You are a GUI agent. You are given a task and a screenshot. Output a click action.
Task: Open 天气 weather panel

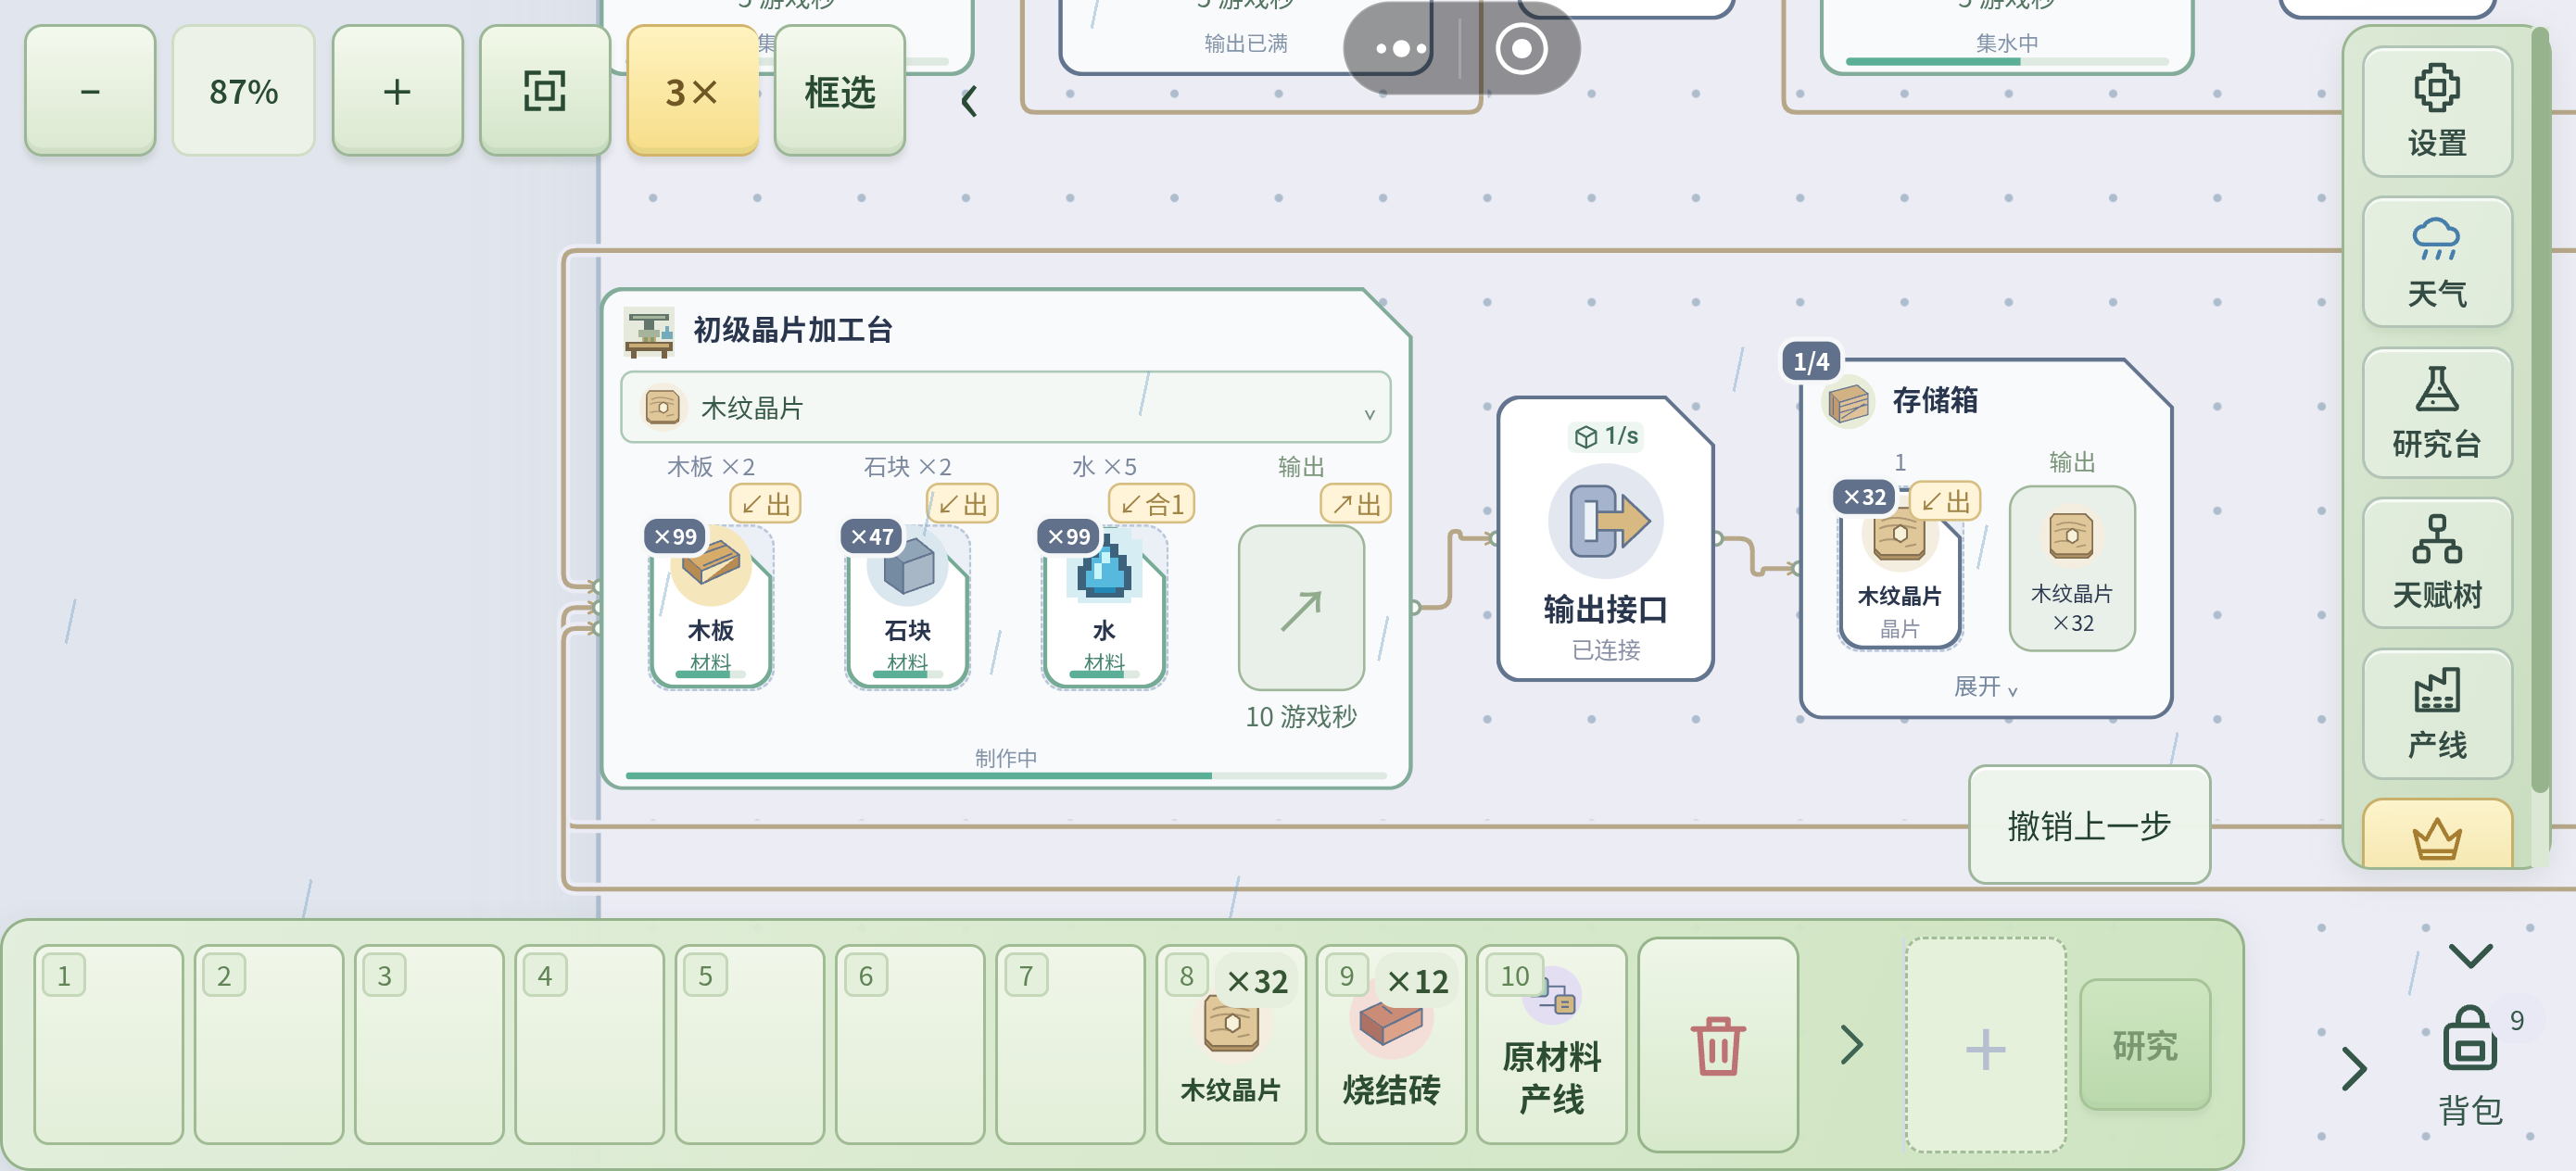coord(2436,262)
